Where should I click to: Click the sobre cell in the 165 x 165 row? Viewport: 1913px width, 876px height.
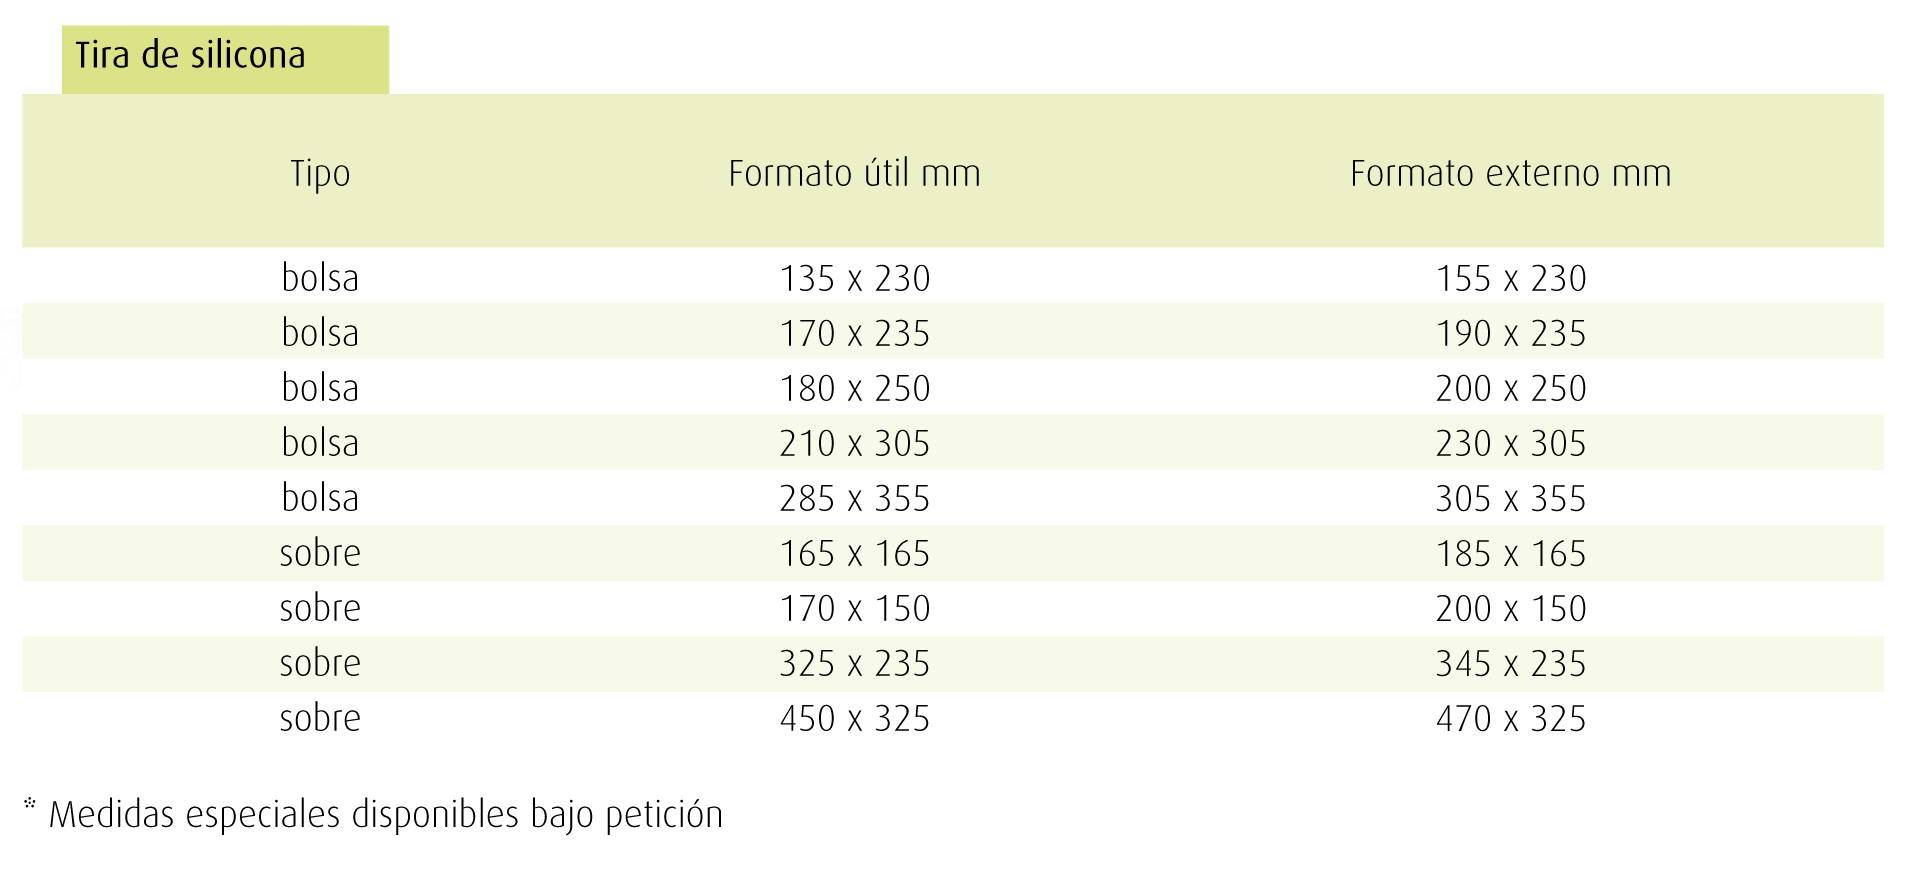pos(320,552)
